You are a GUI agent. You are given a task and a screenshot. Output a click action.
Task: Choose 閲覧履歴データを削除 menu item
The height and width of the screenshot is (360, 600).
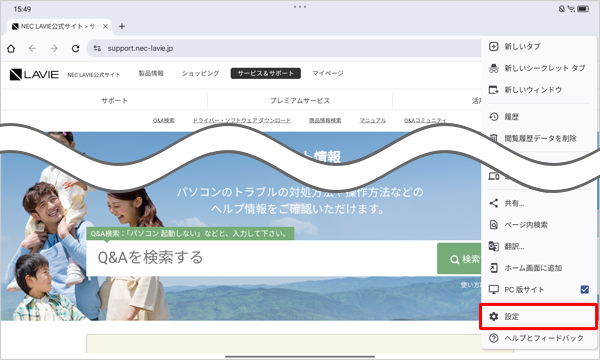coord(539,138)
